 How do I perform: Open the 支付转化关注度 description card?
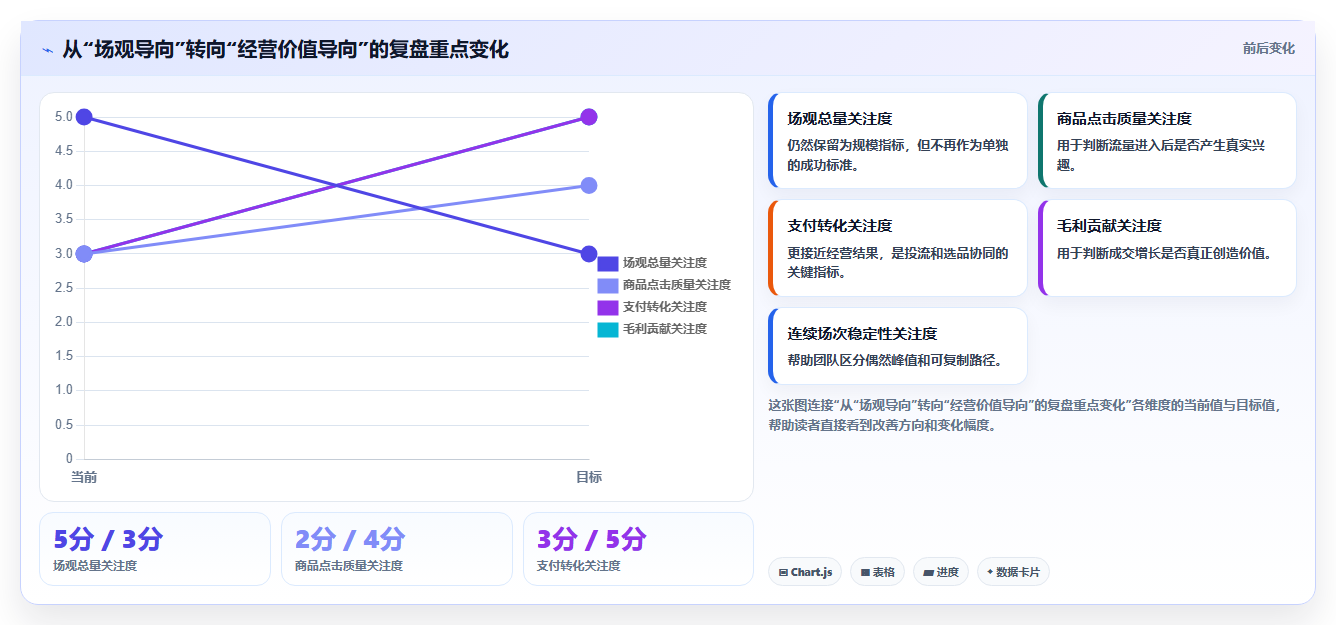point(898,248)
